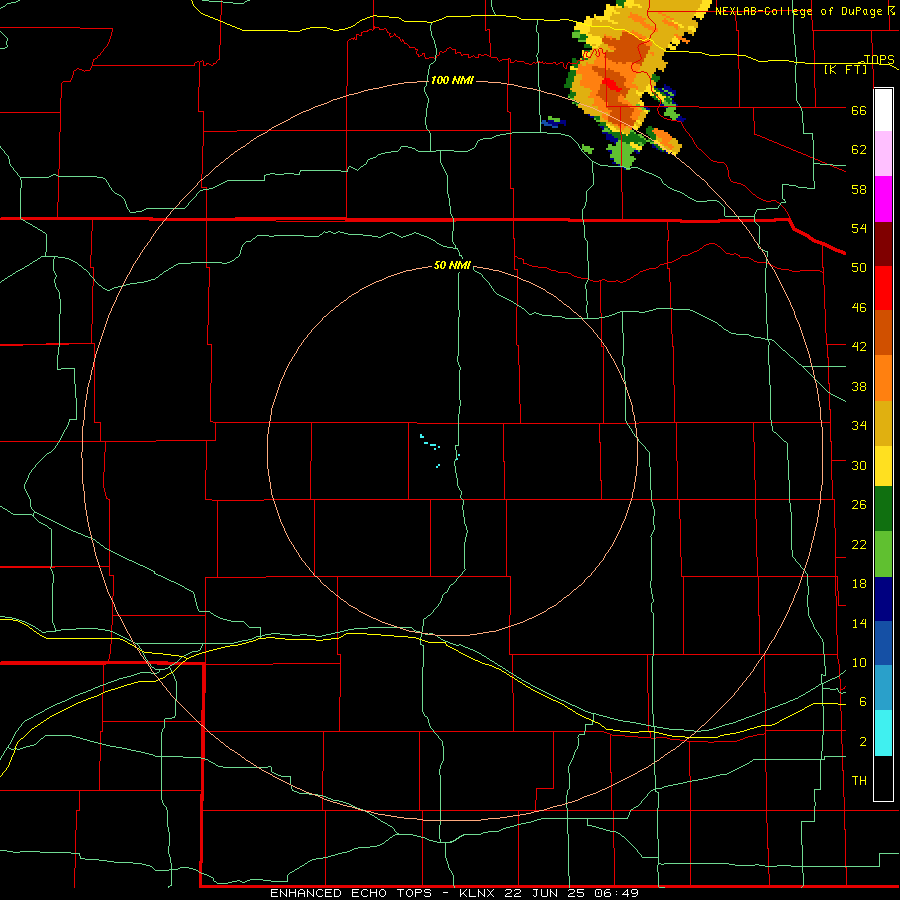Screen dimensions: 900x900
Task: Click the legend value '54'
Action: (x=859, y=228)
